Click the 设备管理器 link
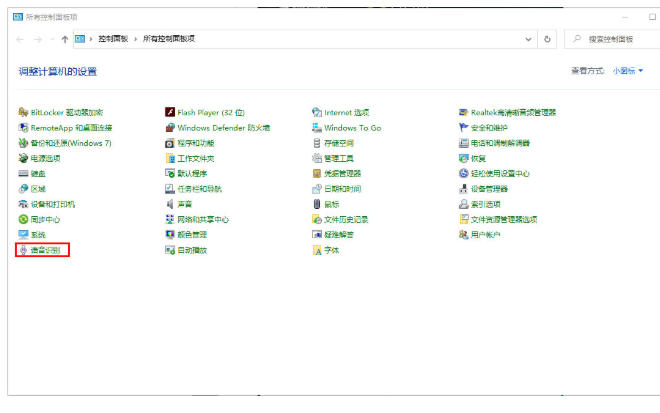Viewport: 660px width, 413px height. click(x=489, y=189)
